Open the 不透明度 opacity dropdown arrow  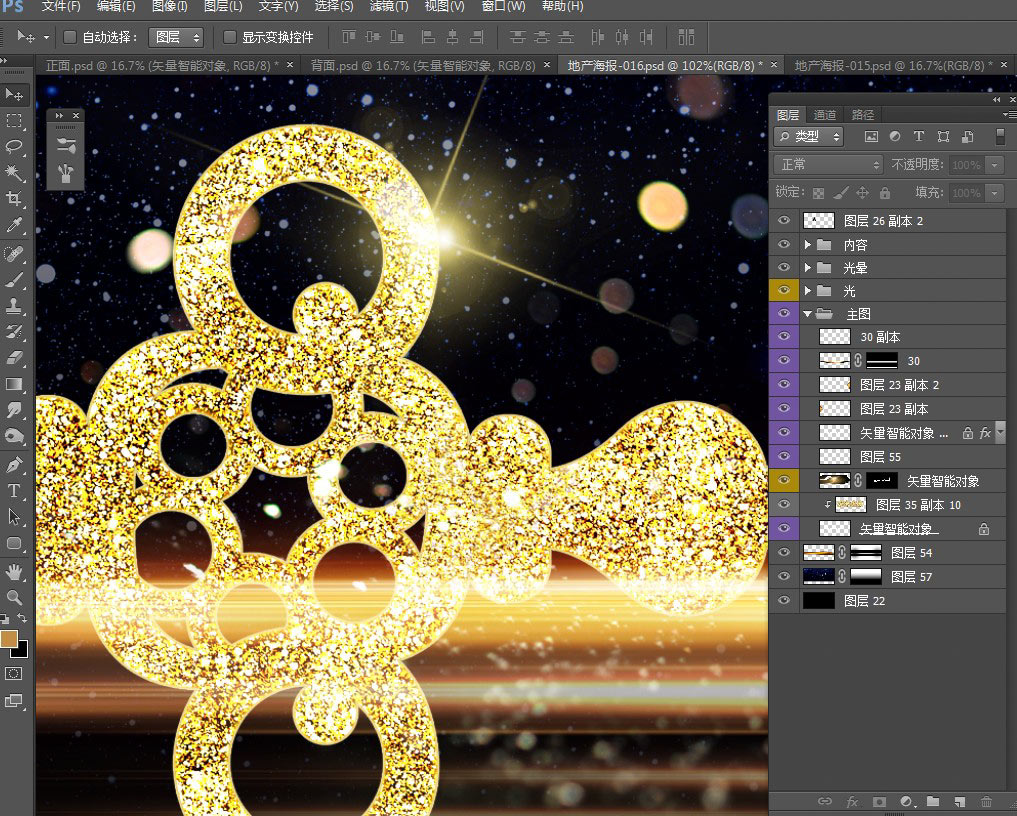pos(994,165)
